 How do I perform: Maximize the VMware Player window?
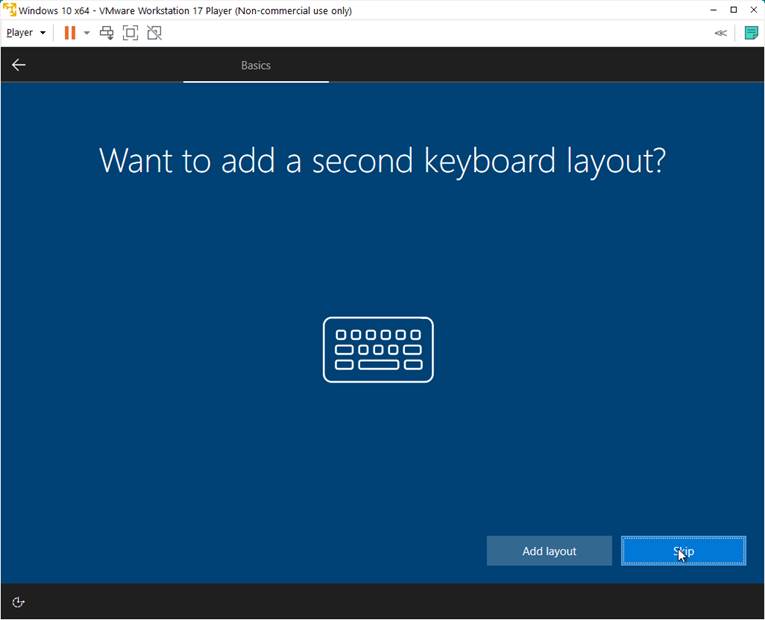tap(733, 10)
